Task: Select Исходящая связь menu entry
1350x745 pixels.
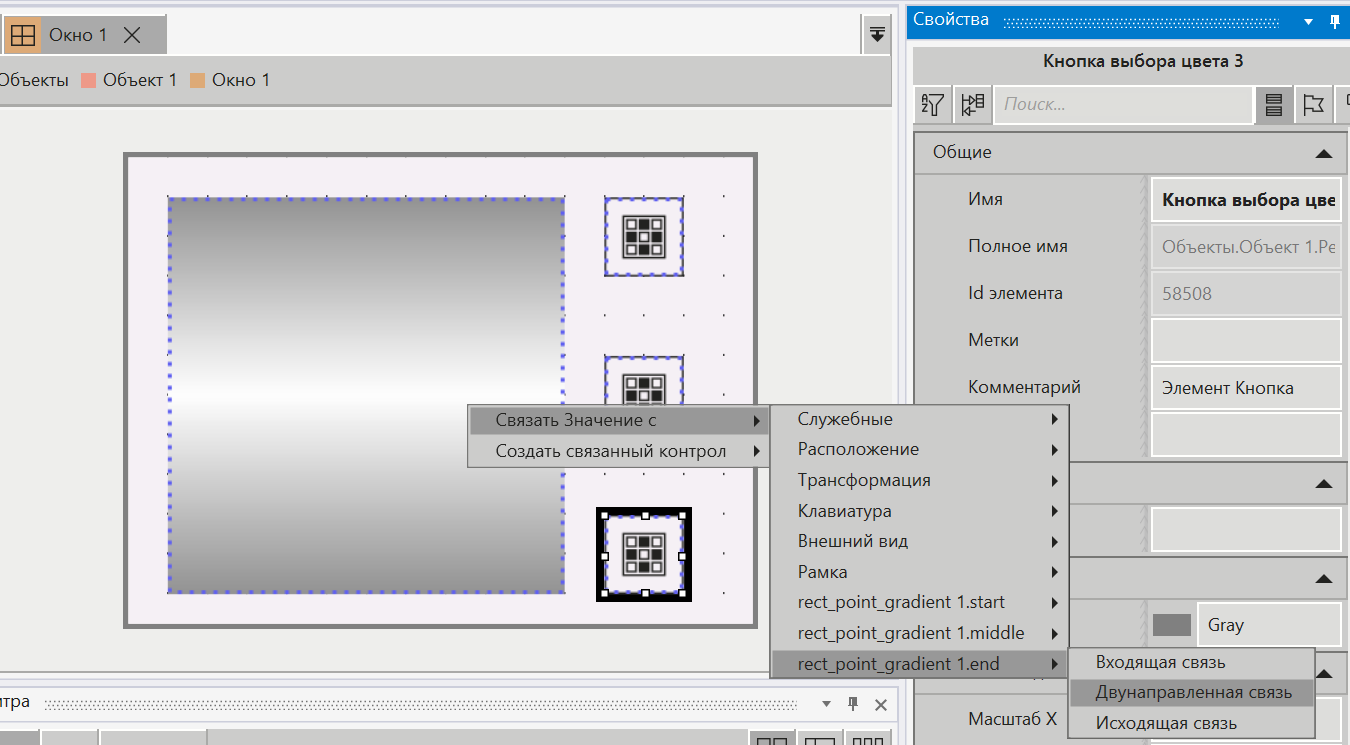Action: click(x=1166, y=723)
